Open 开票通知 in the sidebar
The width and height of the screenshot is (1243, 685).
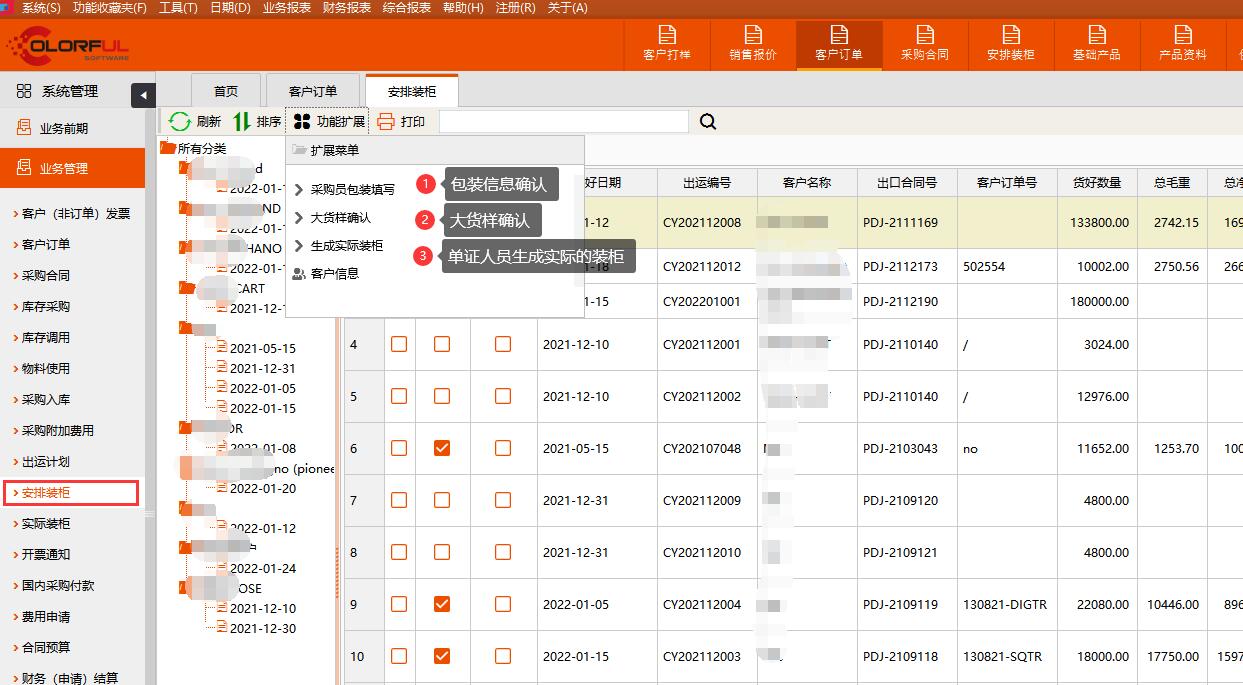[x=46, y=554]
